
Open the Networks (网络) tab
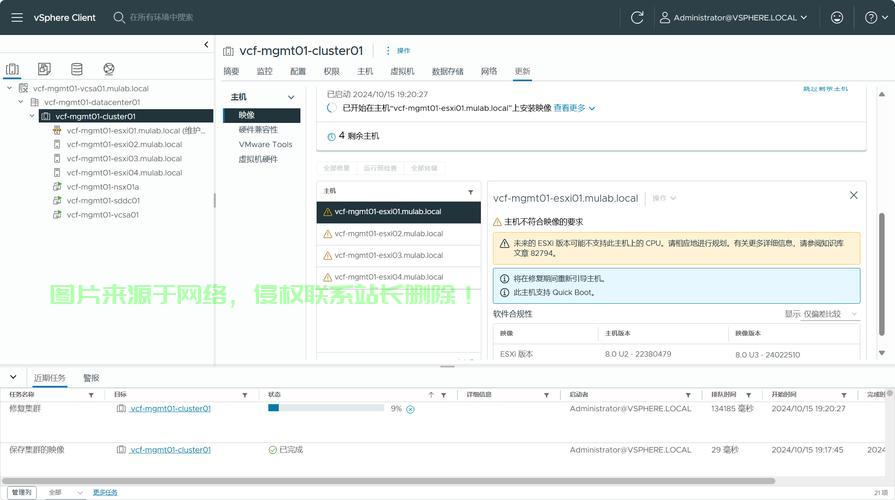point(489,71)
